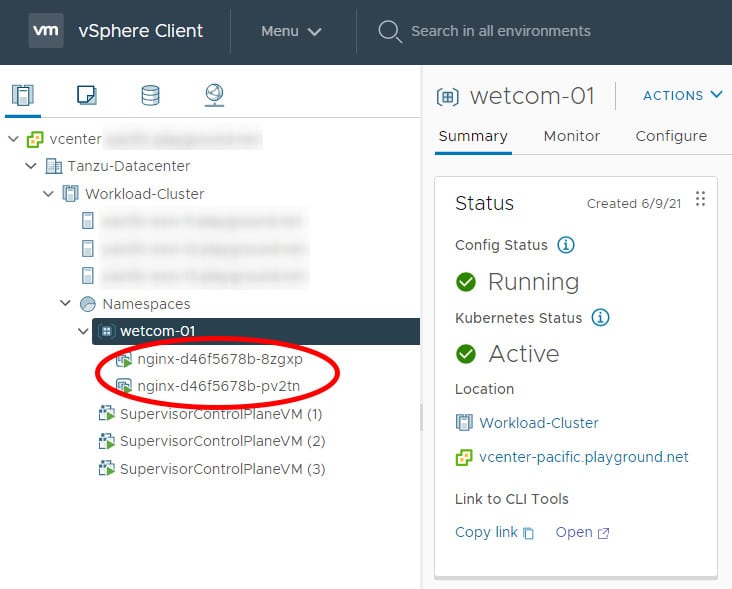732x589 pixels.
Task: Click the Link to CLI Tools label
Action: pos(512,499)
